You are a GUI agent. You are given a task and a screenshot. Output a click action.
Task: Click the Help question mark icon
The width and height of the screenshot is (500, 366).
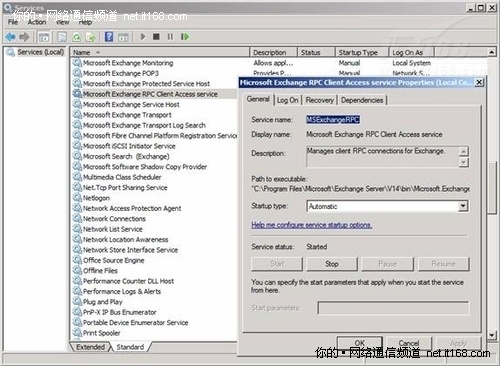[x=109, y=37]
